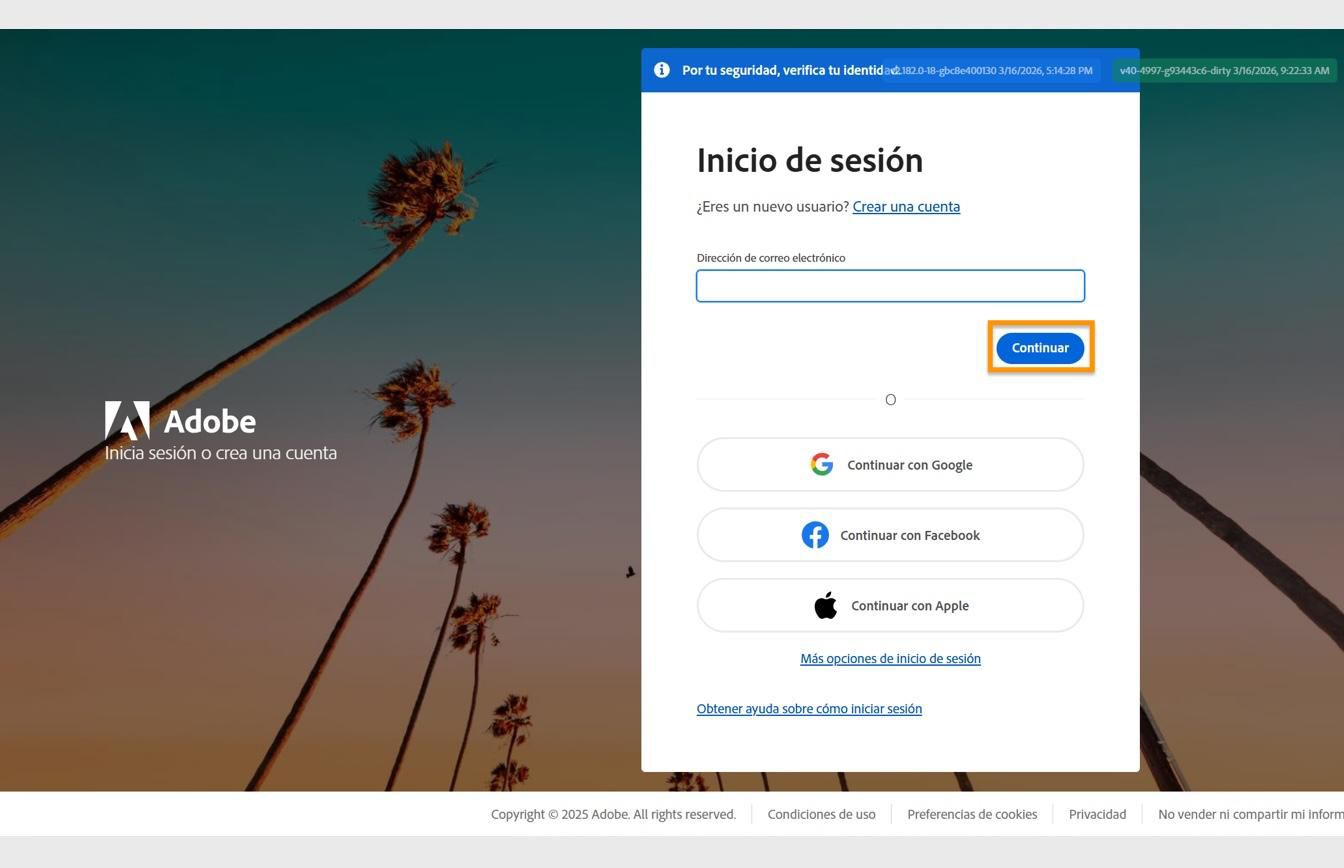Image resolution: width=1344 pixels, height=868 pixels.
Task: Open the Crear una cuenta link
Action: click(x=906, y=206)
